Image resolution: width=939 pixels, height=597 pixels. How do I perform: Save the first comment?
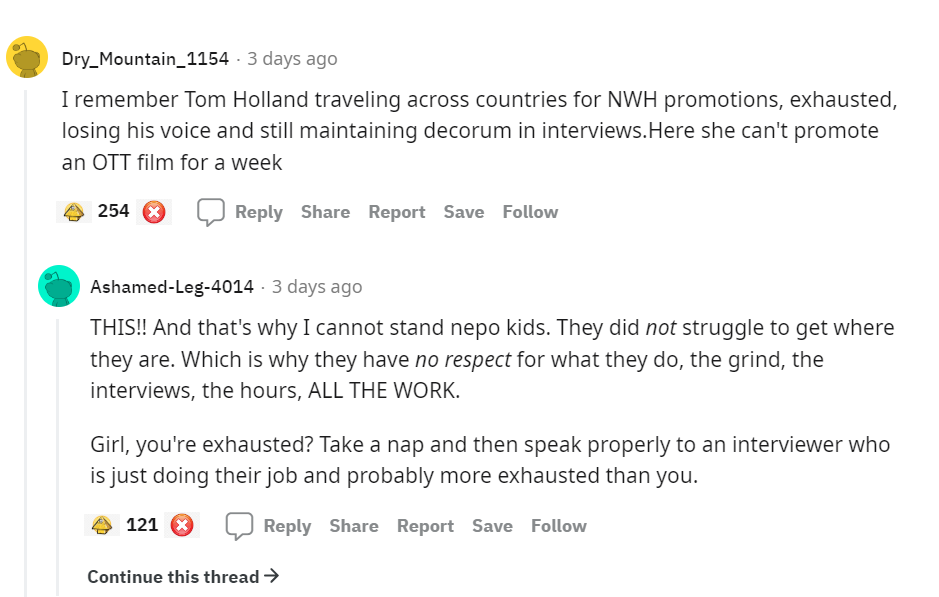[464, 212]
